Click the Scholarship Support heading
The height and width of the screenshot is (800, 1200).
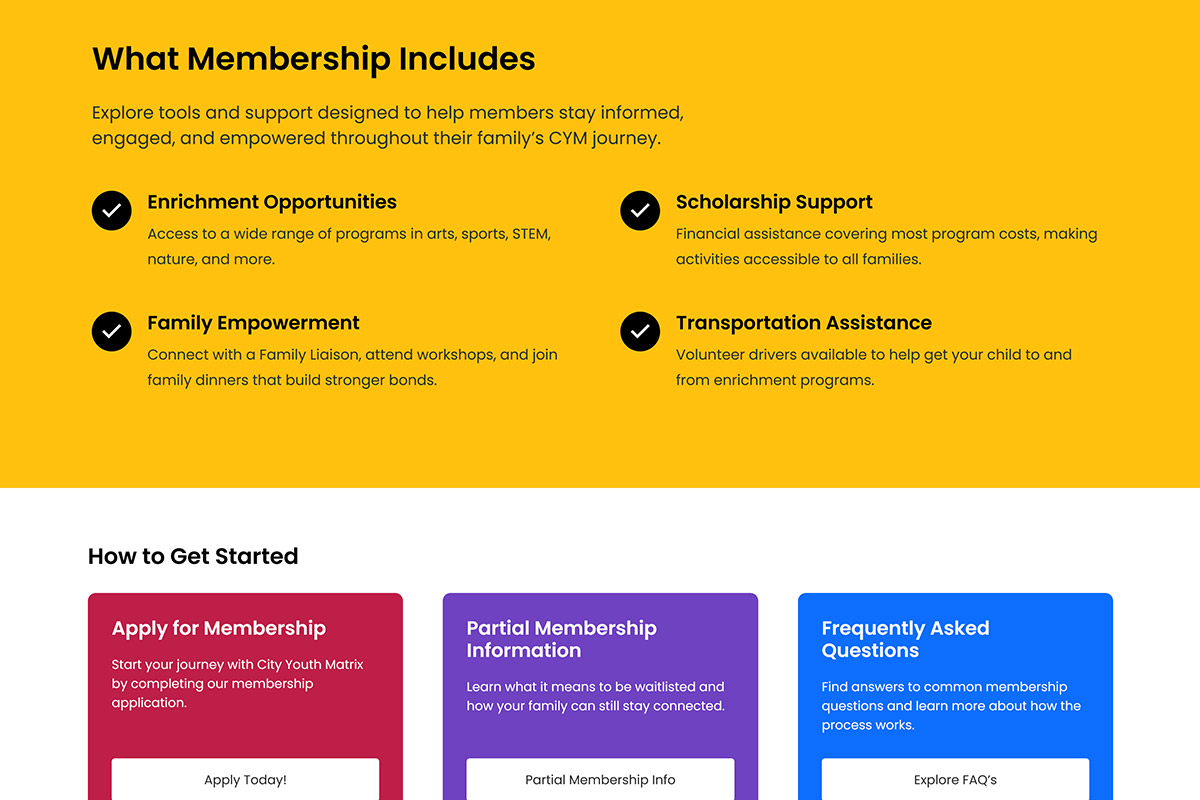(774, 202)
